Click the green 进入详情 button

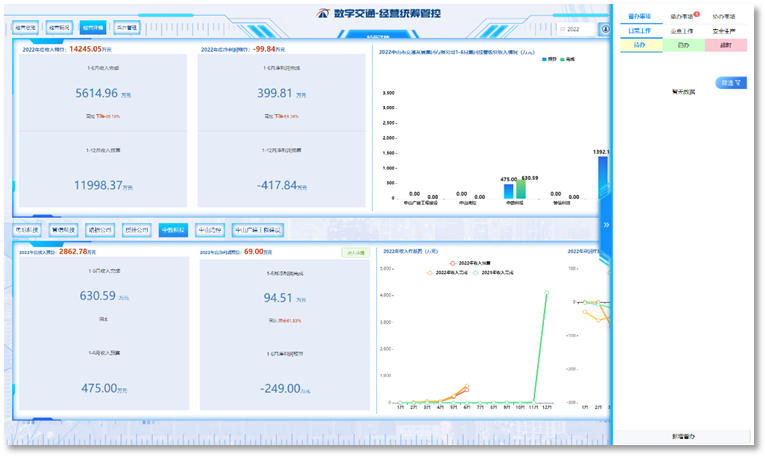(356, 253)
